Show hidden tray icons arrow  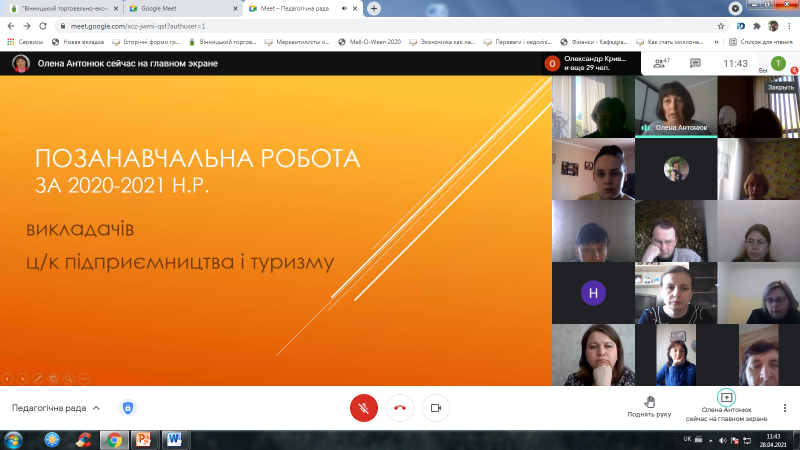(x=711, y=440)
